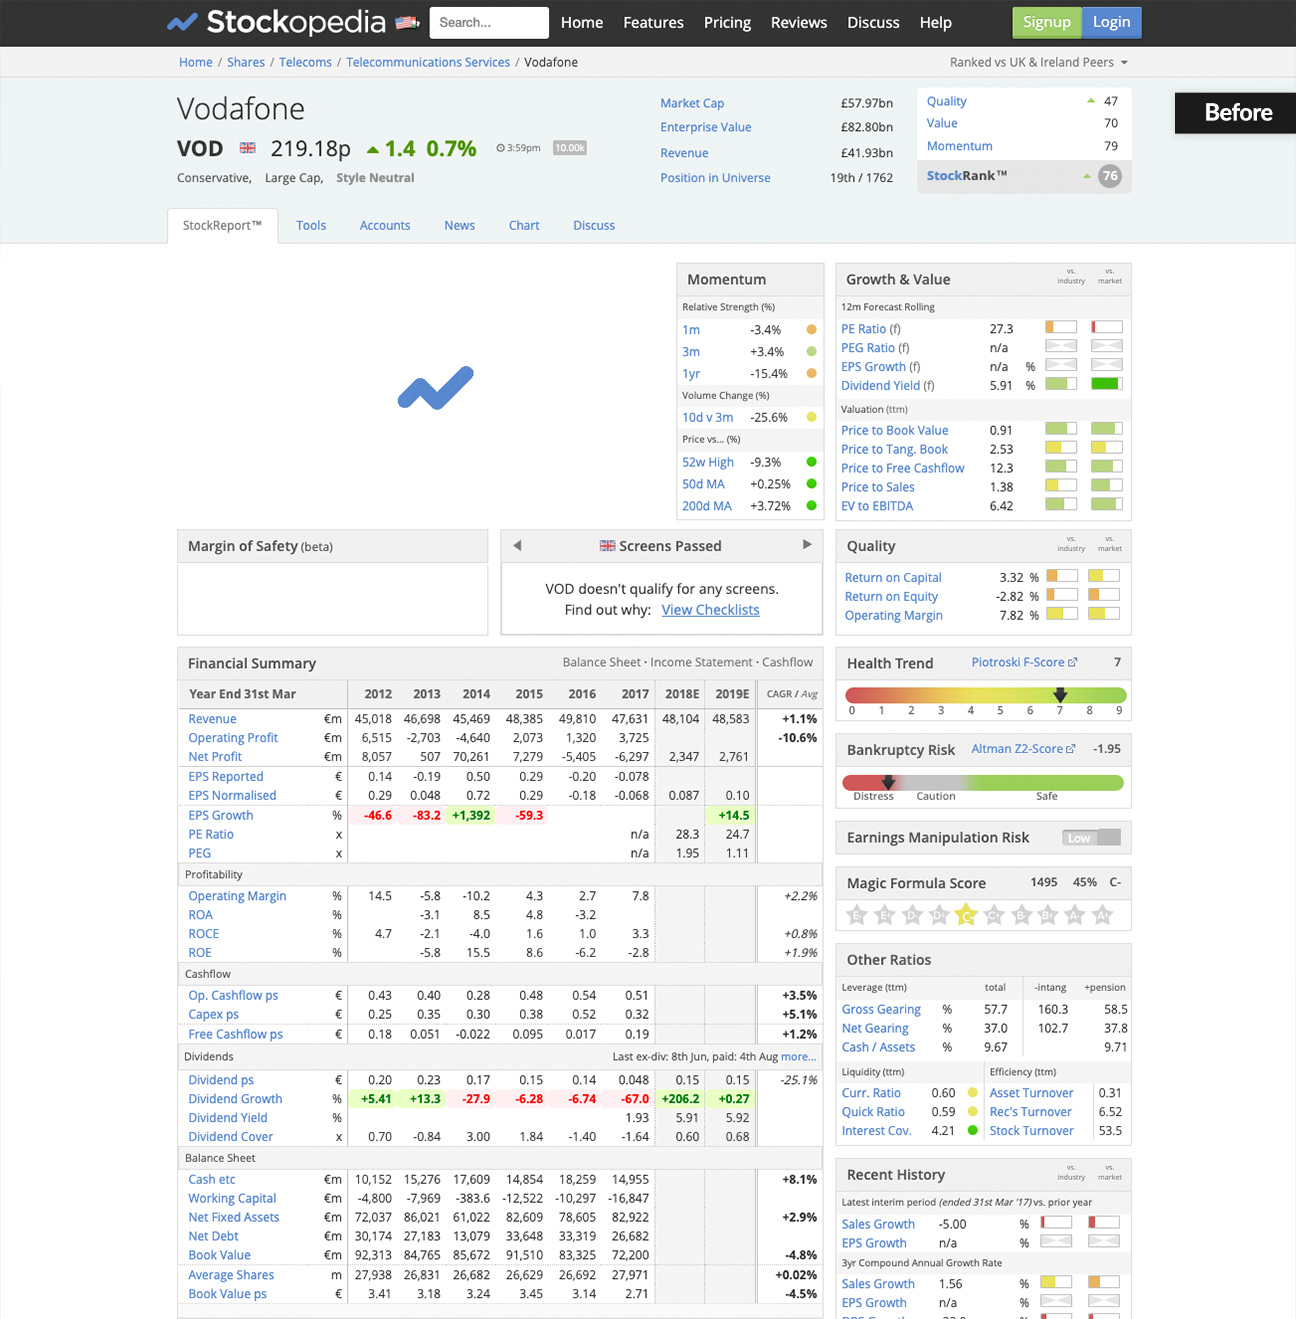Open the US flag region selector
Screen dimensions: 1296x1319
407,22
